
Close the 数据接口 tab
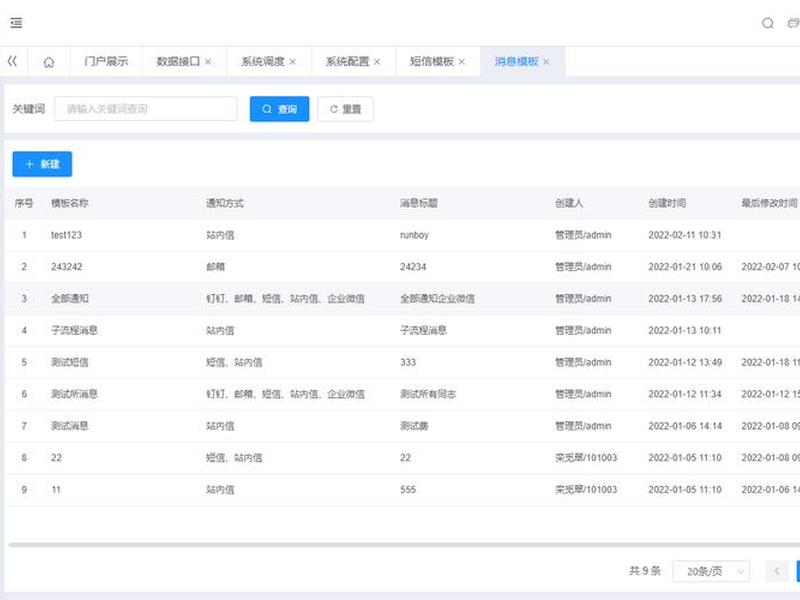pyautogui.click(x=208, y=62)
